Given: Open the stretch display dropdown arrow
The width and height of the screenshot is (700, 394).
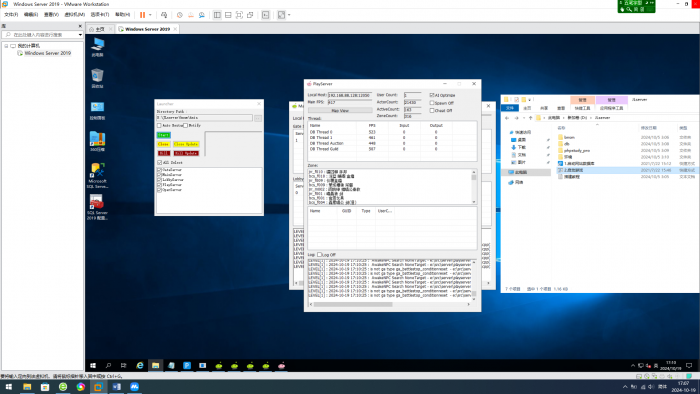Looking at the screenshot, I should (289, 15).
